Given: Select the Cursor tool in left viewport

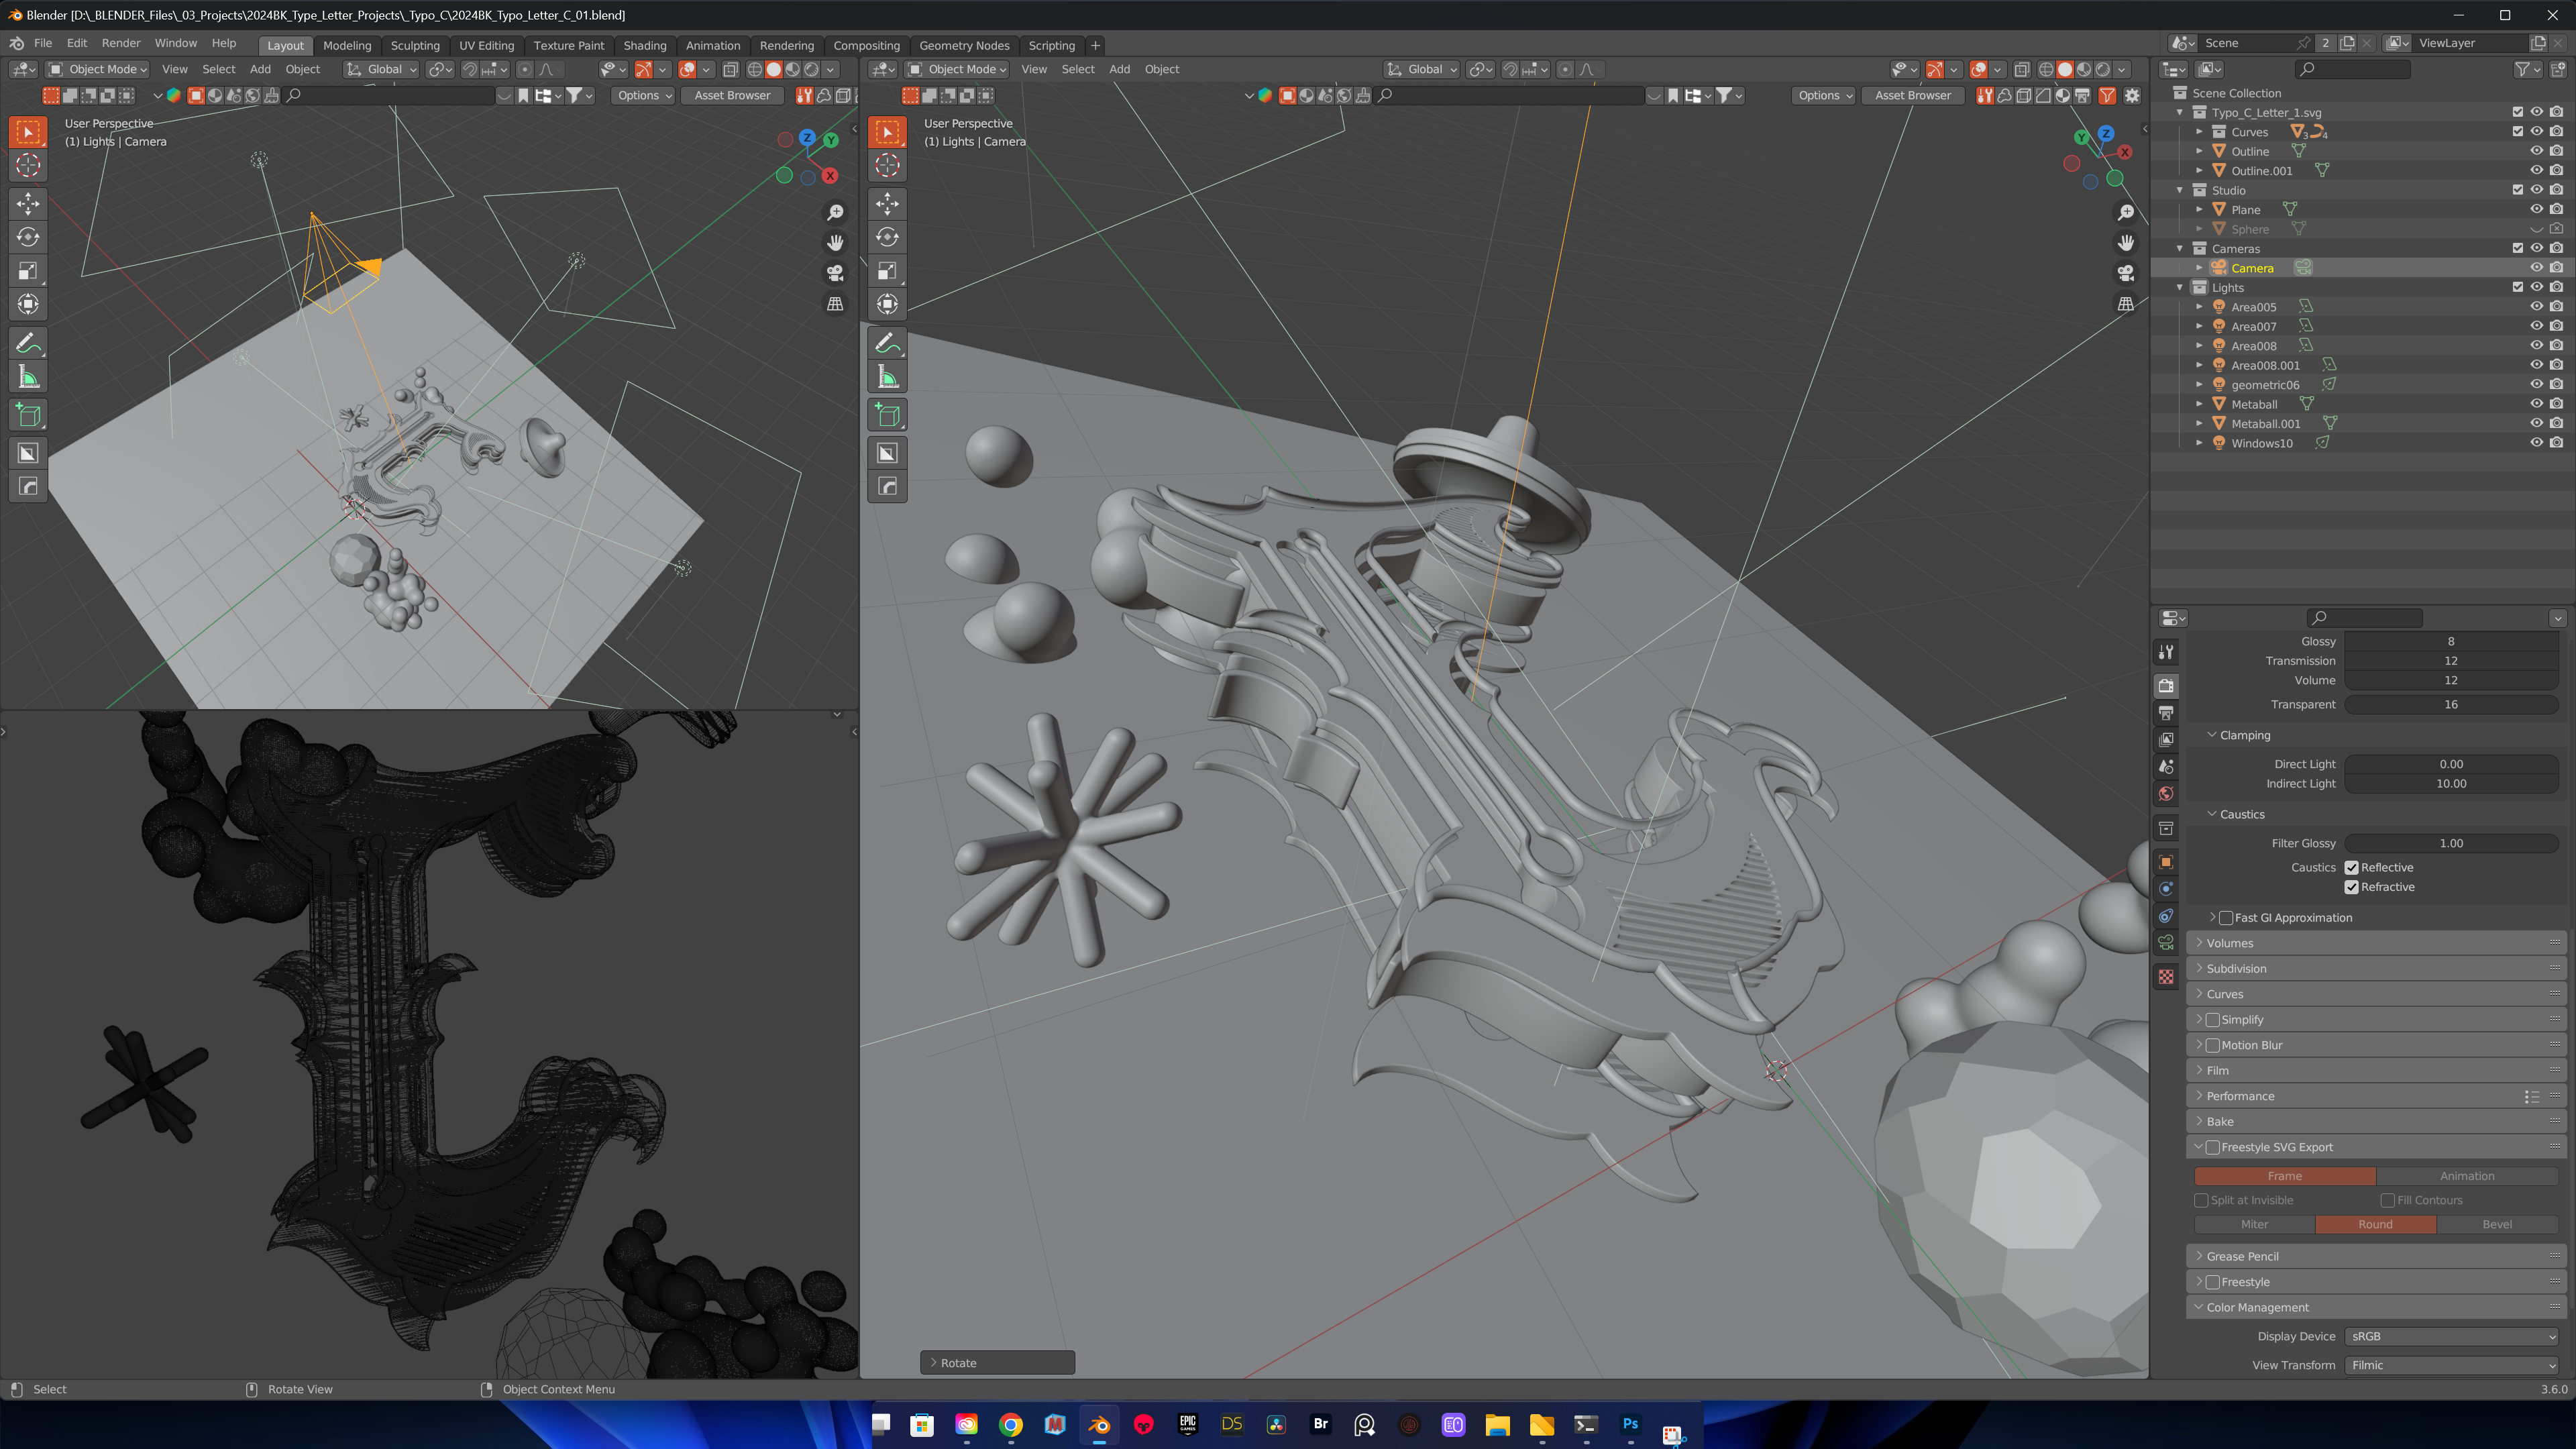Looking at the screenshot, I should click(x=28, y=165).
